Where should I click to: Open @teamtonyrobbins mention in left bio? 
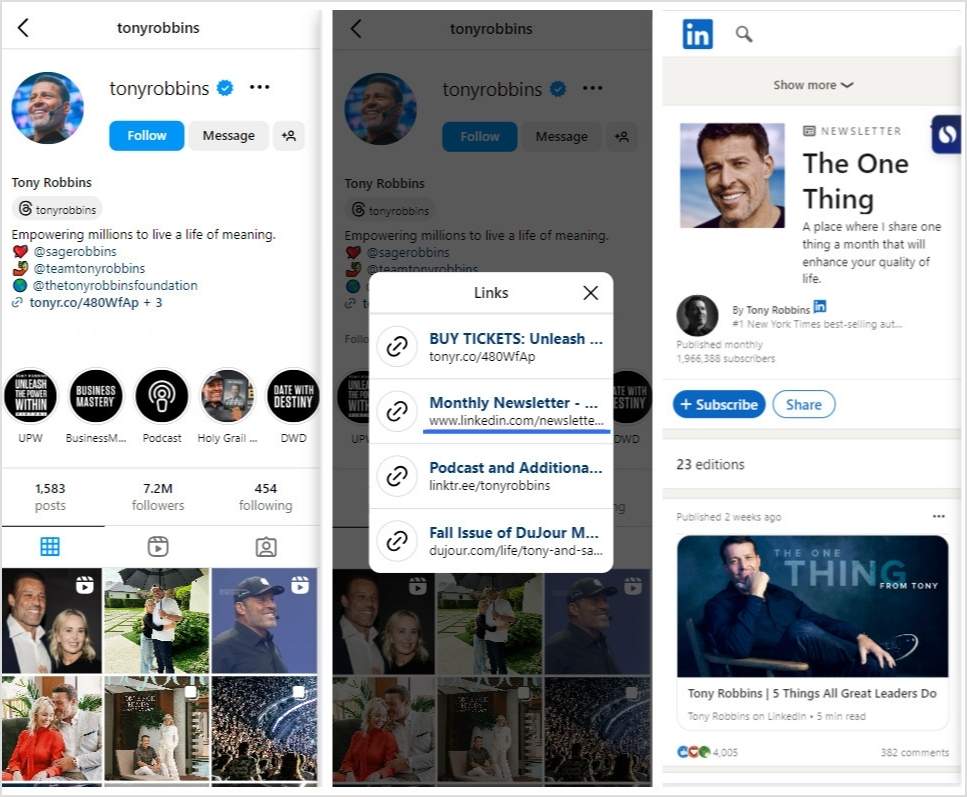89,268
